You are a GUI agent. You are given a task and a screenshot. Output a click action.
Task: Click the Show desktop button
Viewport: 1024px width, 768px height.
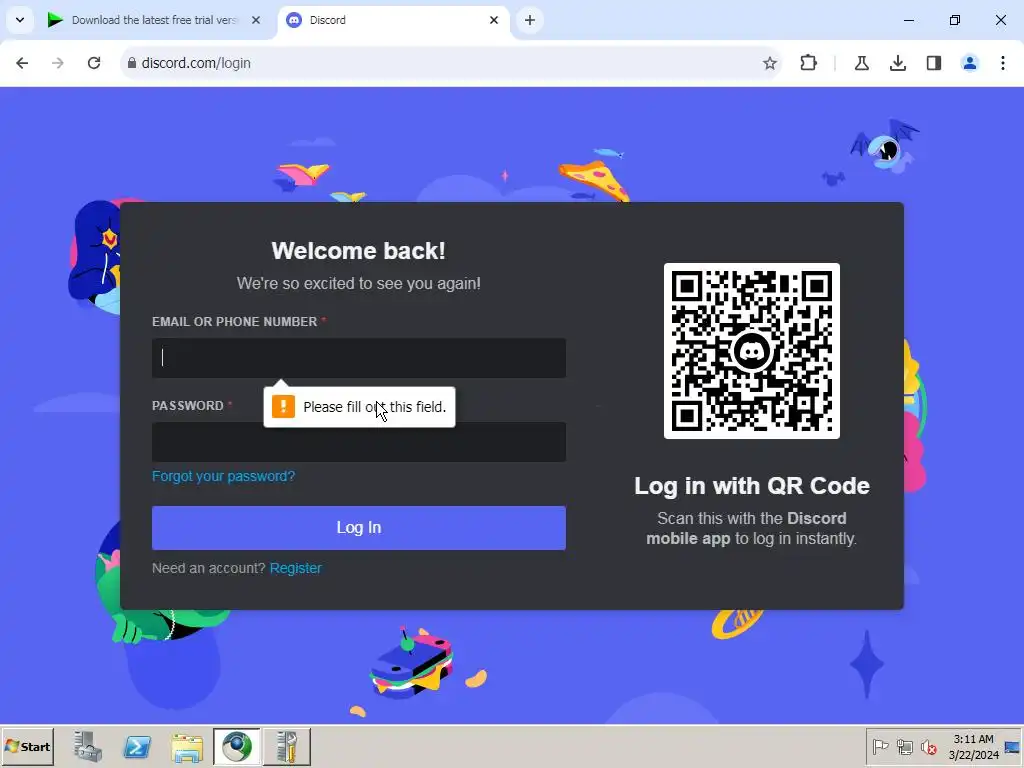point(1012,746)
